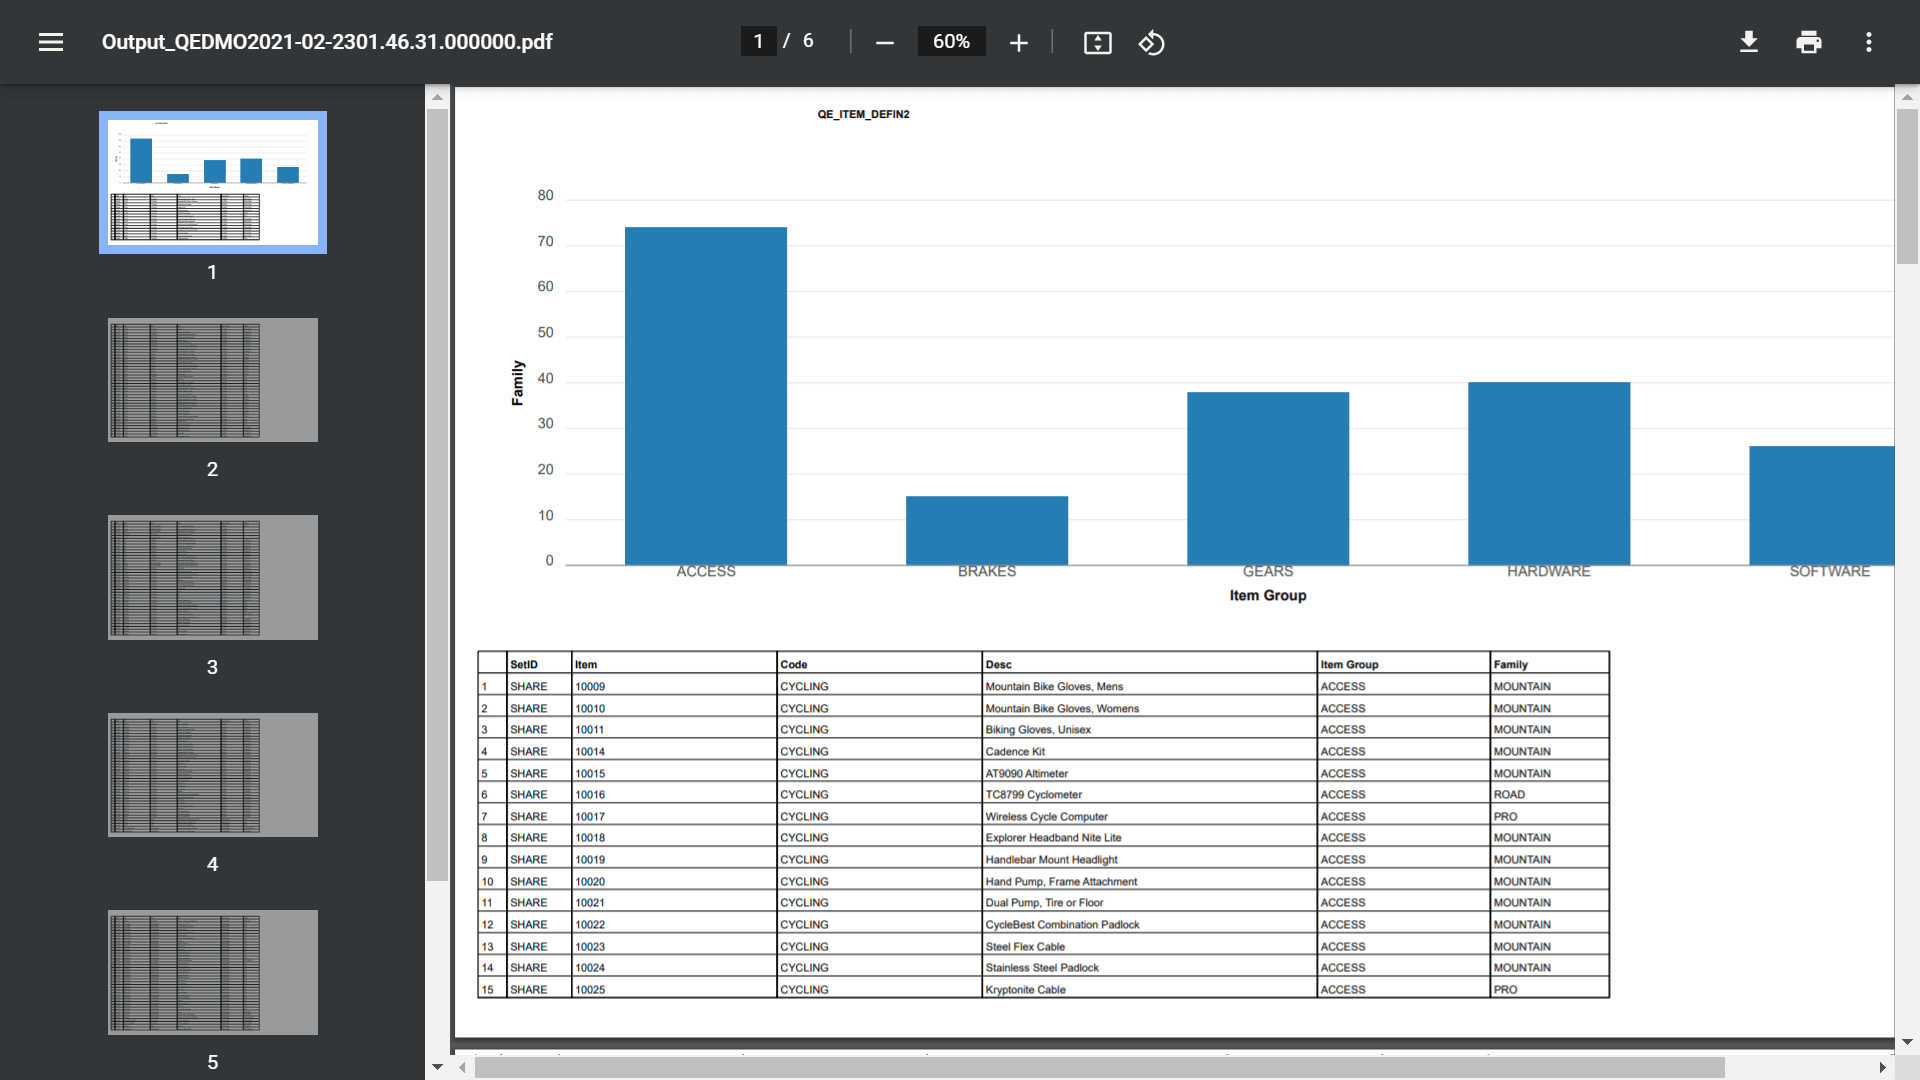Zoom out using the minus icon

(884, 42)
